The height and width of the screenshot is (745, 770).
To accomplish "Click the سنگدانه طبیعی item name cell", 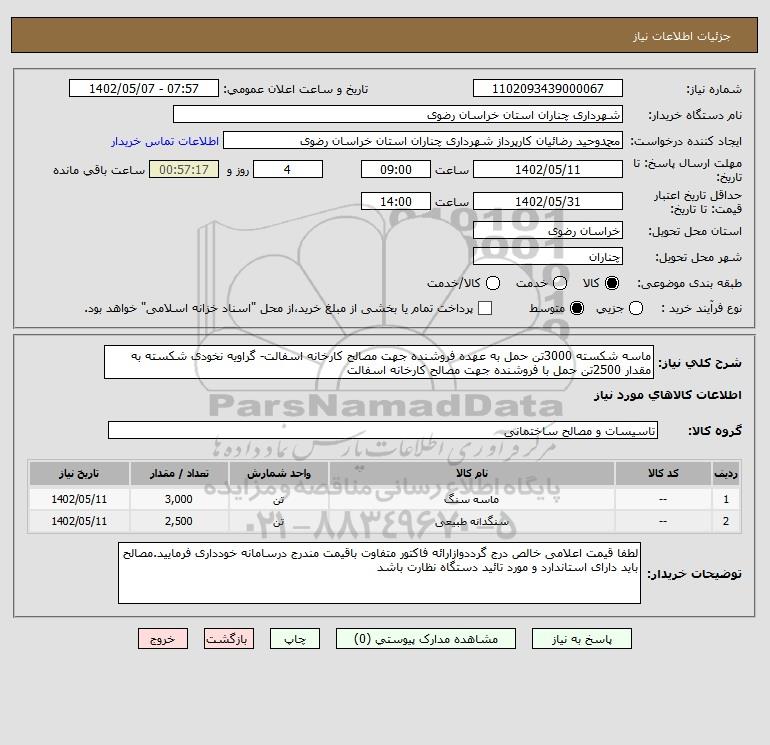I will pos(471,521).
